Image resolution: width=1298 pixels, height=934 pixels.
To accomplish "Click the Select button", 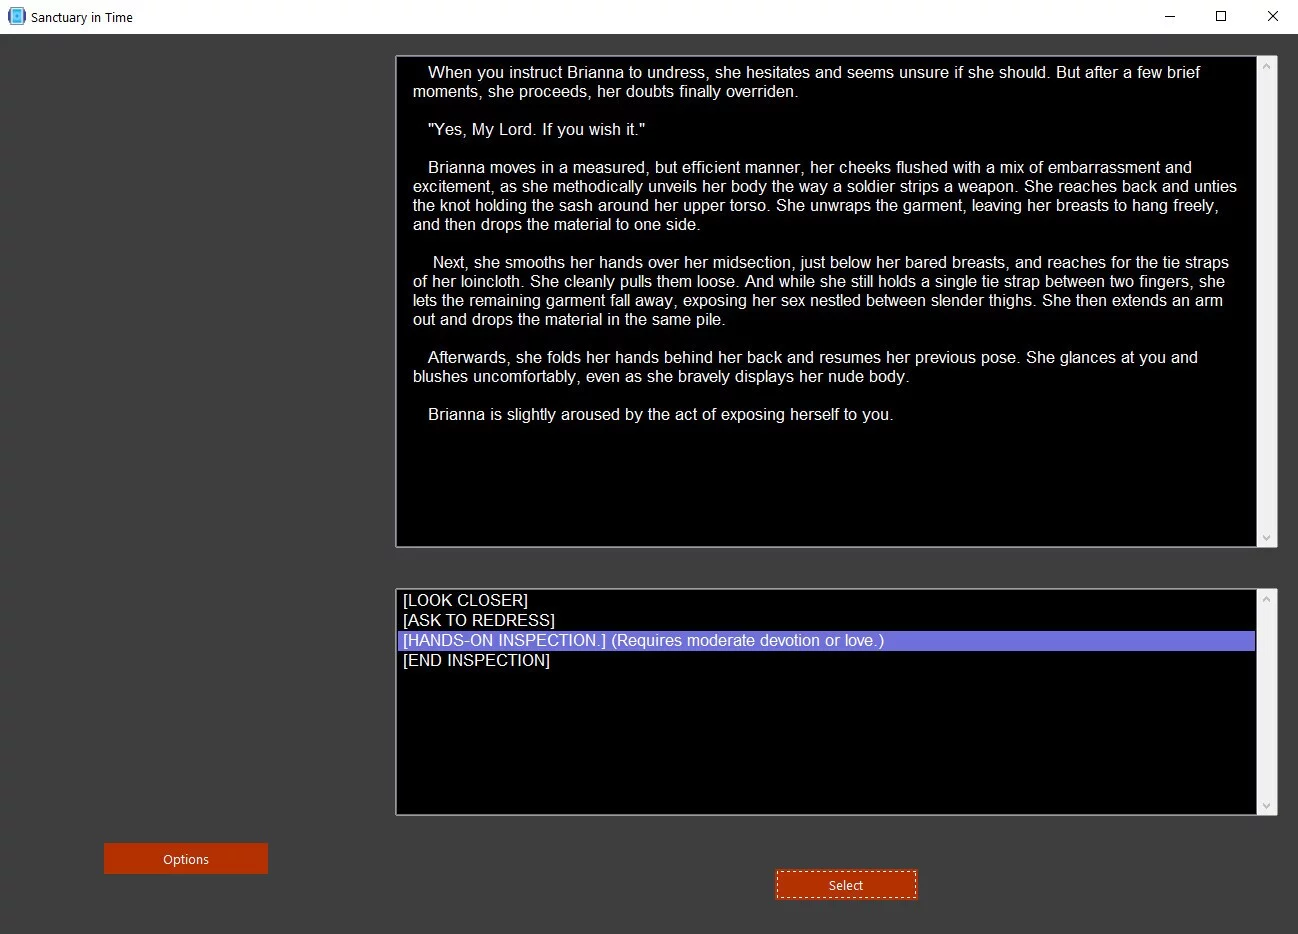I will pos(846,885).
